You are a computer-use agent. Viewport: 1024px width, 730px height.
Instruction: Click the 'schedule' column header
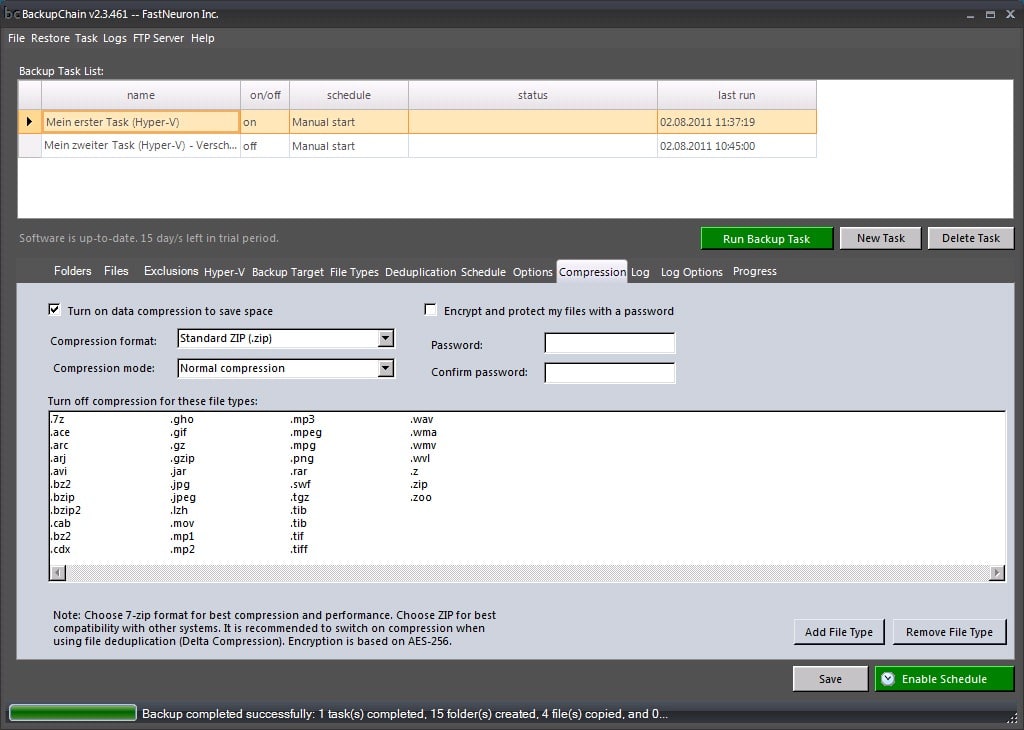(349, 95)
